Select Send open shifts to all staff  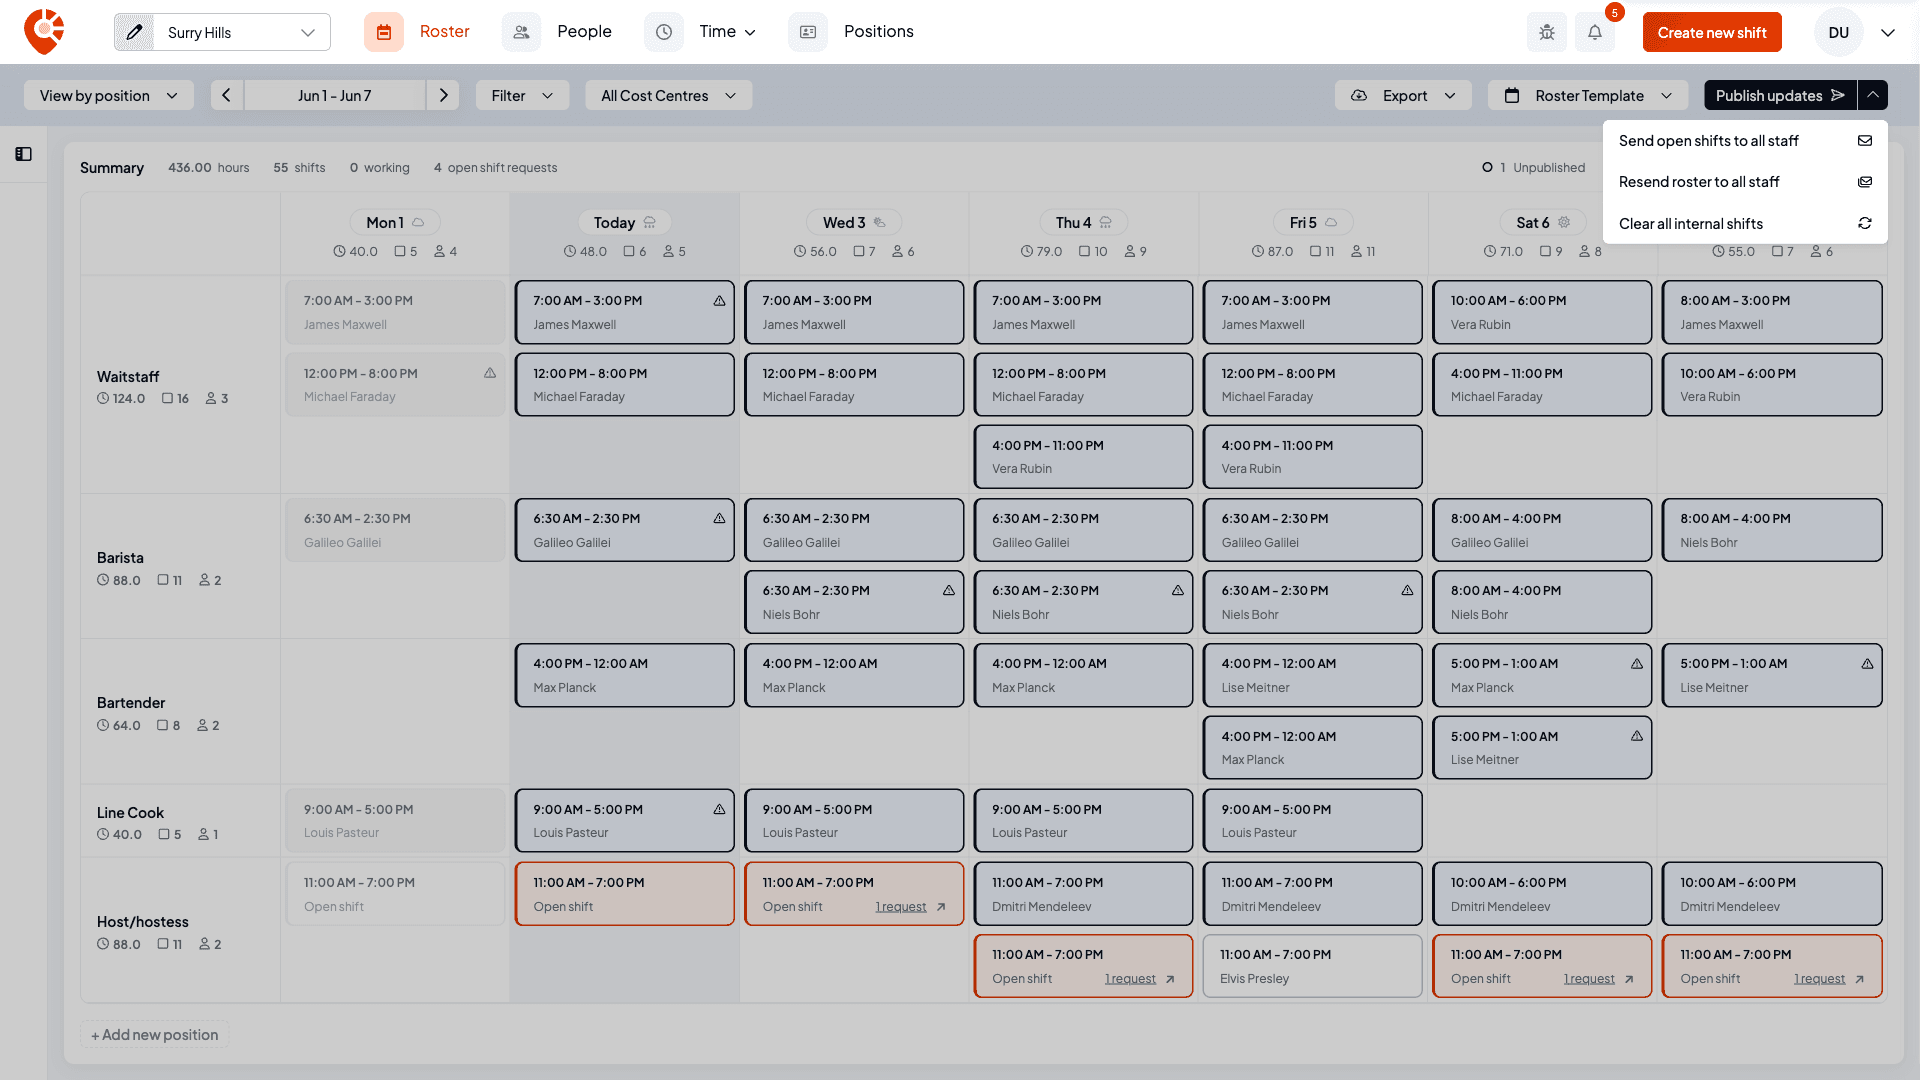click(1745, 141)
